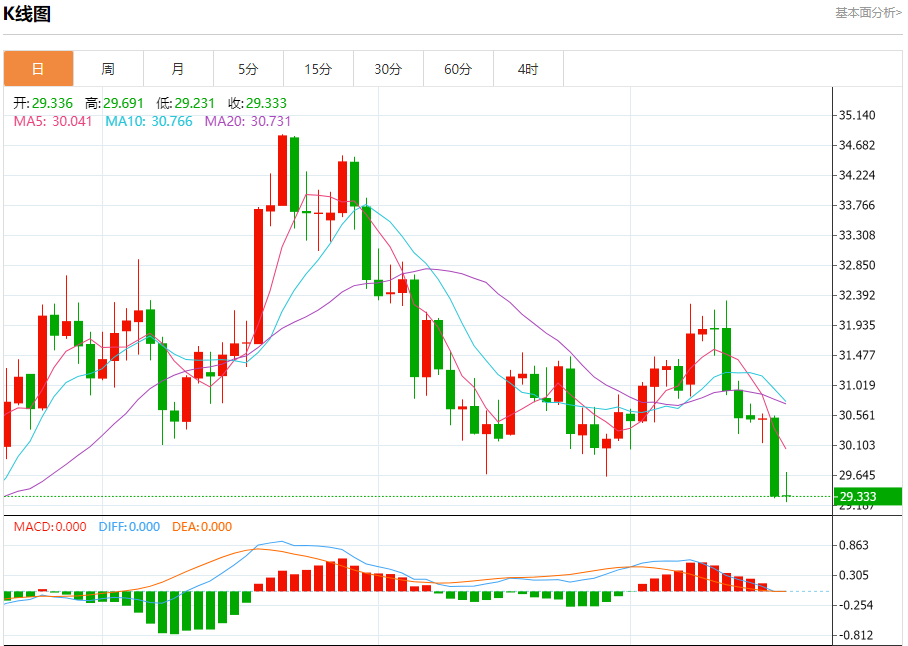
Task: Click the 34.682 price axis label
Action: click(857, 145)
